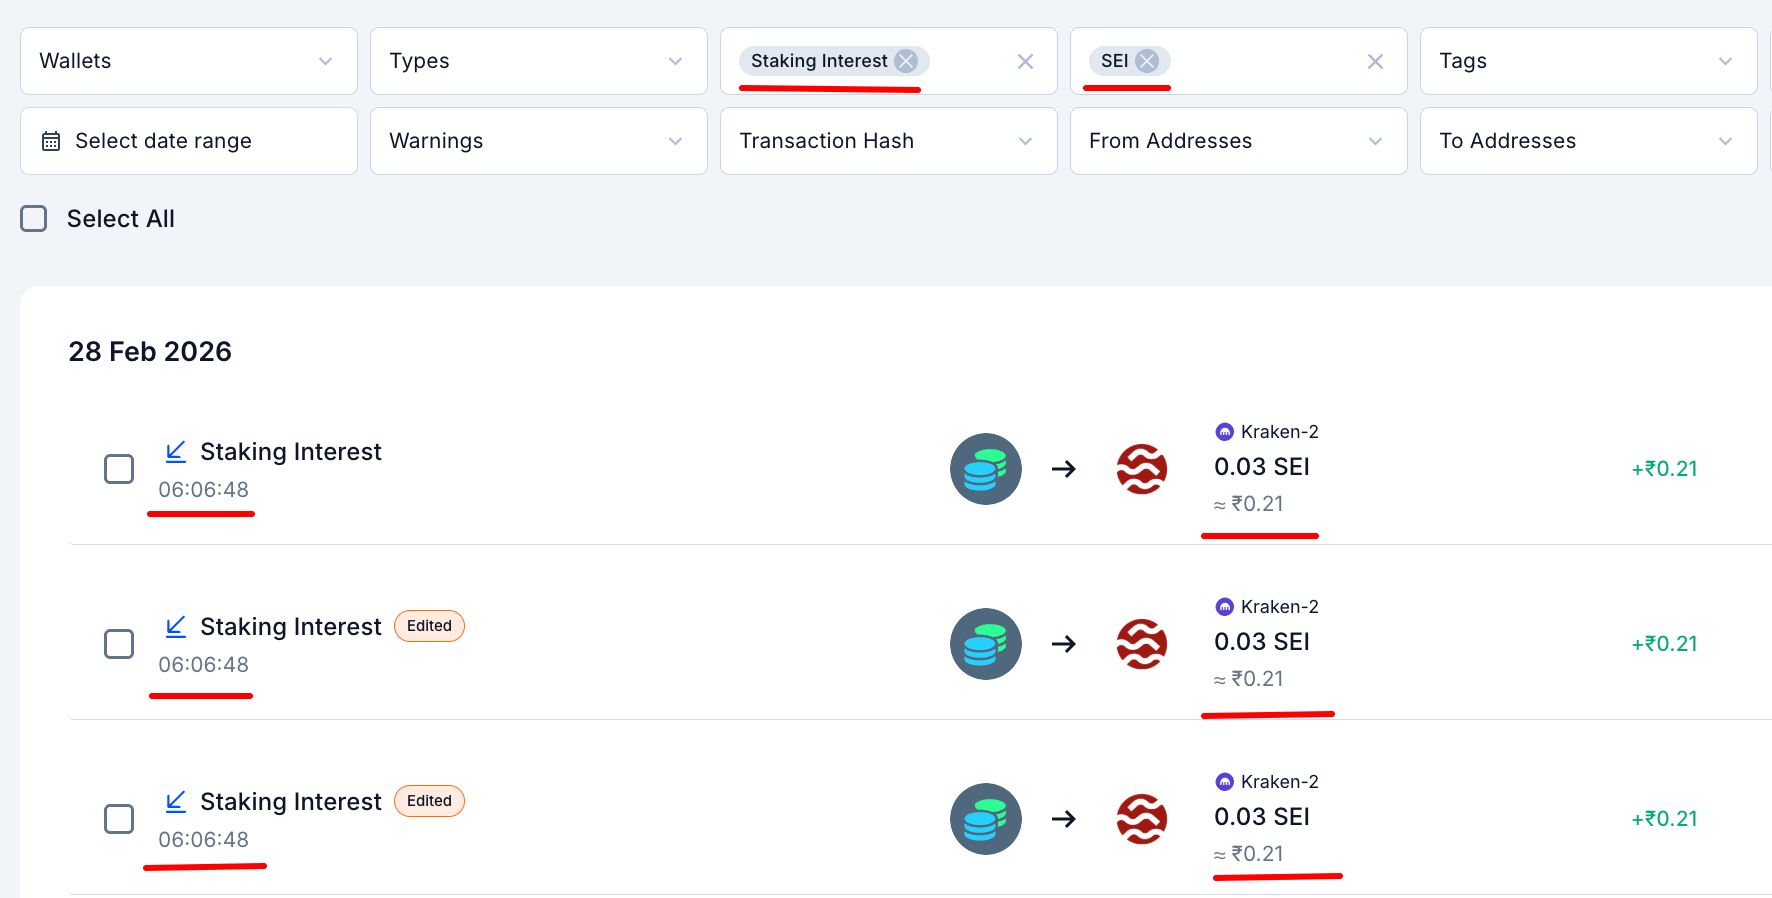The height and width of the screenshot is (898, 1772).
Task: Tick the second Staking Interest row checkbox
Action: [119, 644]
